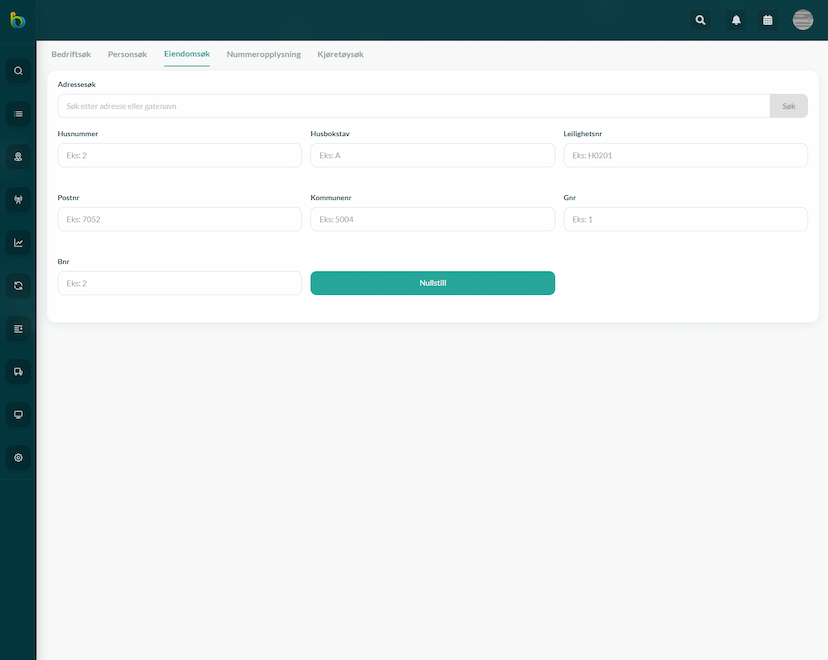The height and width of the screenshot is (660, 828).
Task: Open the calendar icon in top bar
Action: (768, 20)
